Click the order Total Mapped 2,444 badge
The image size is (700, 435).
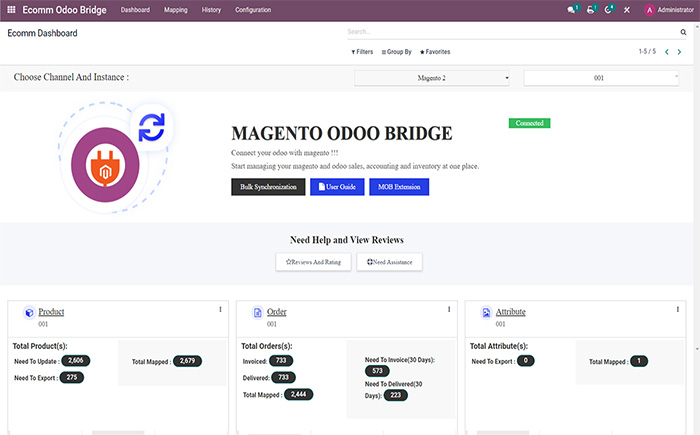coord(299,394)
